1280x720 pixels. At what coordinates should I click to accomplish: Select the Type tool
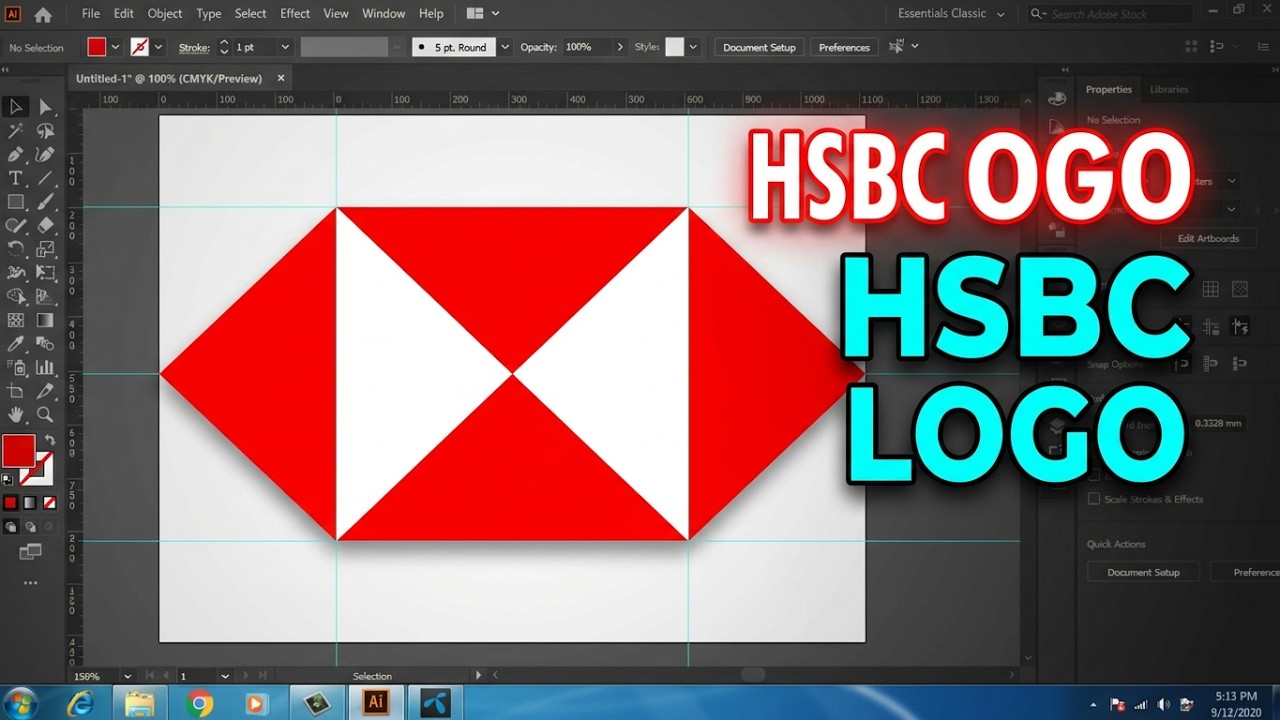click(x=16, y=178)
